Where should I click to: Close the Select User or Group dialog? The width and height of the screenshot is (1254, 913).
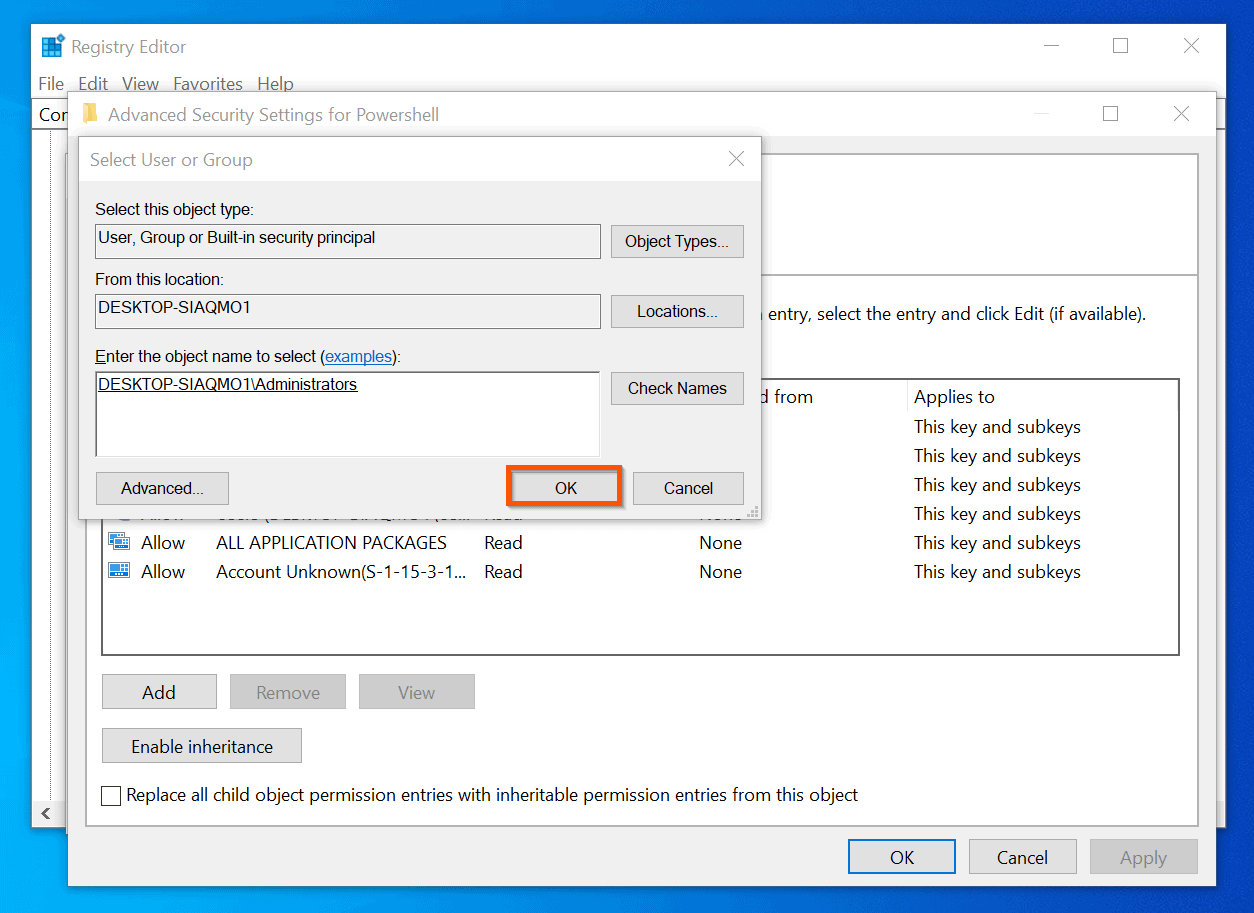737,159
